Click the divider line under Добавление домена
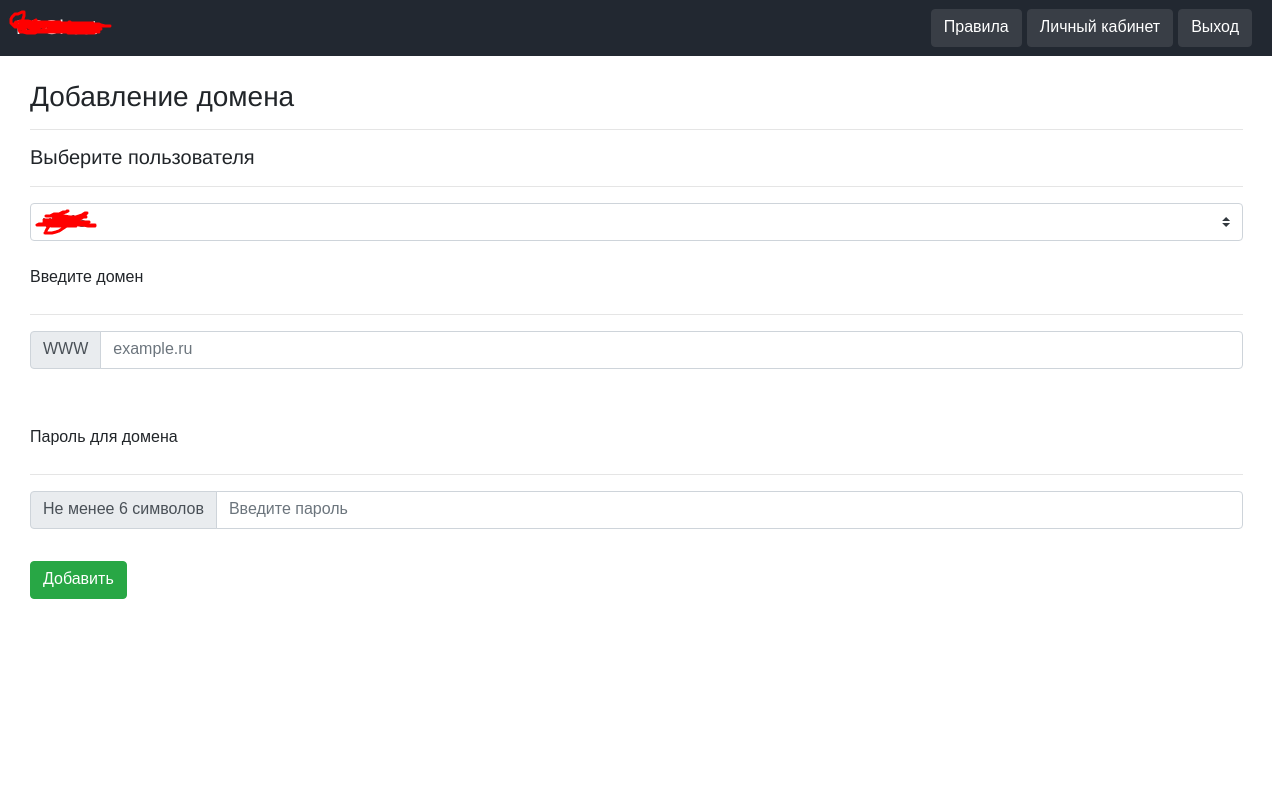The width and height of the screenshot is (1272, 799). [636, 129]
